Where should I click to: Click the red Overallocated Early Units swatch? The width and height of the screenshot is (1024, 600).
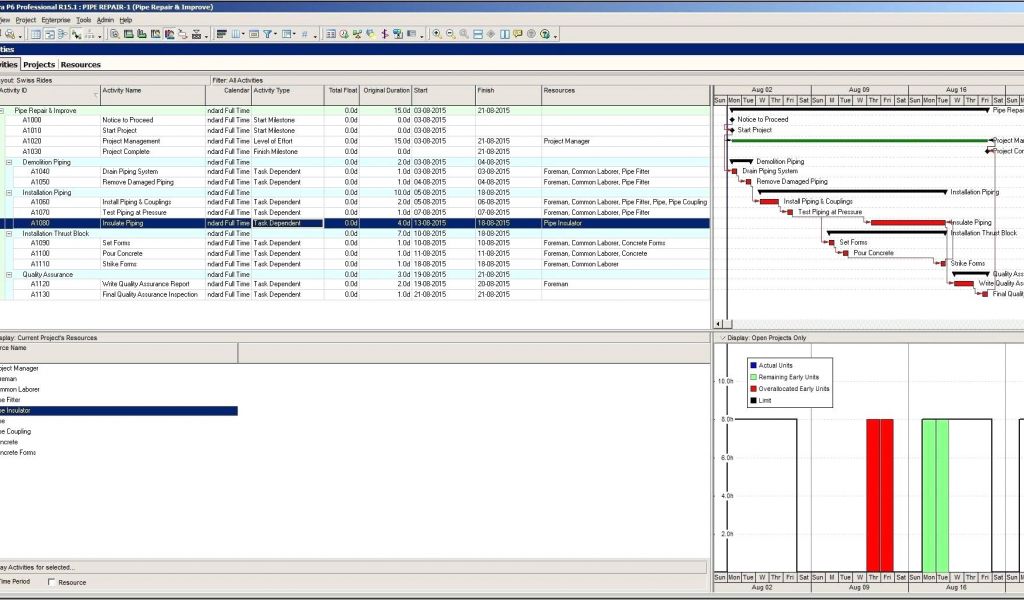pos(753,389)
